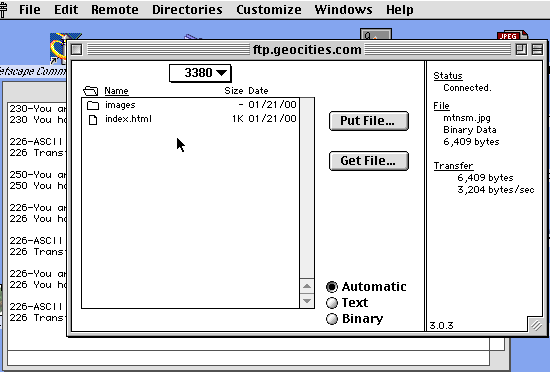Click the 3,204 bytes/sec transfer rate
The height and width of the screenshot is (372, 550).
pos(496,190)
